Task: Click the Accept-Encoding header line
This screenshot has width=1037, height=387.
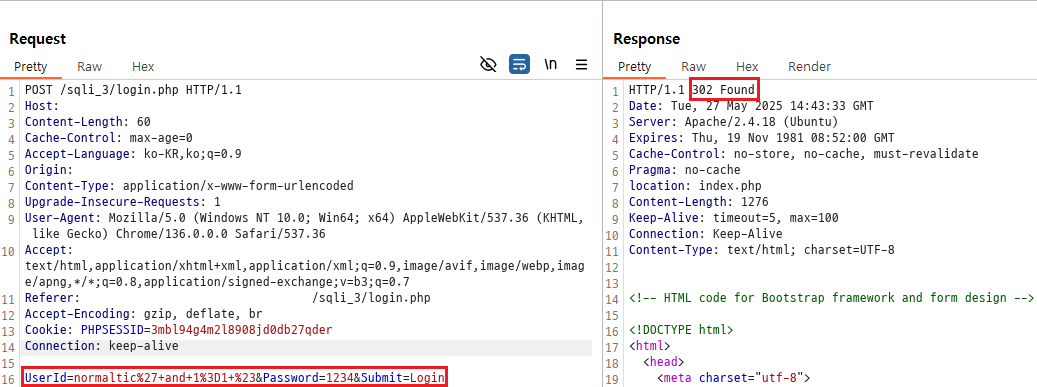Action: [144, 314]
